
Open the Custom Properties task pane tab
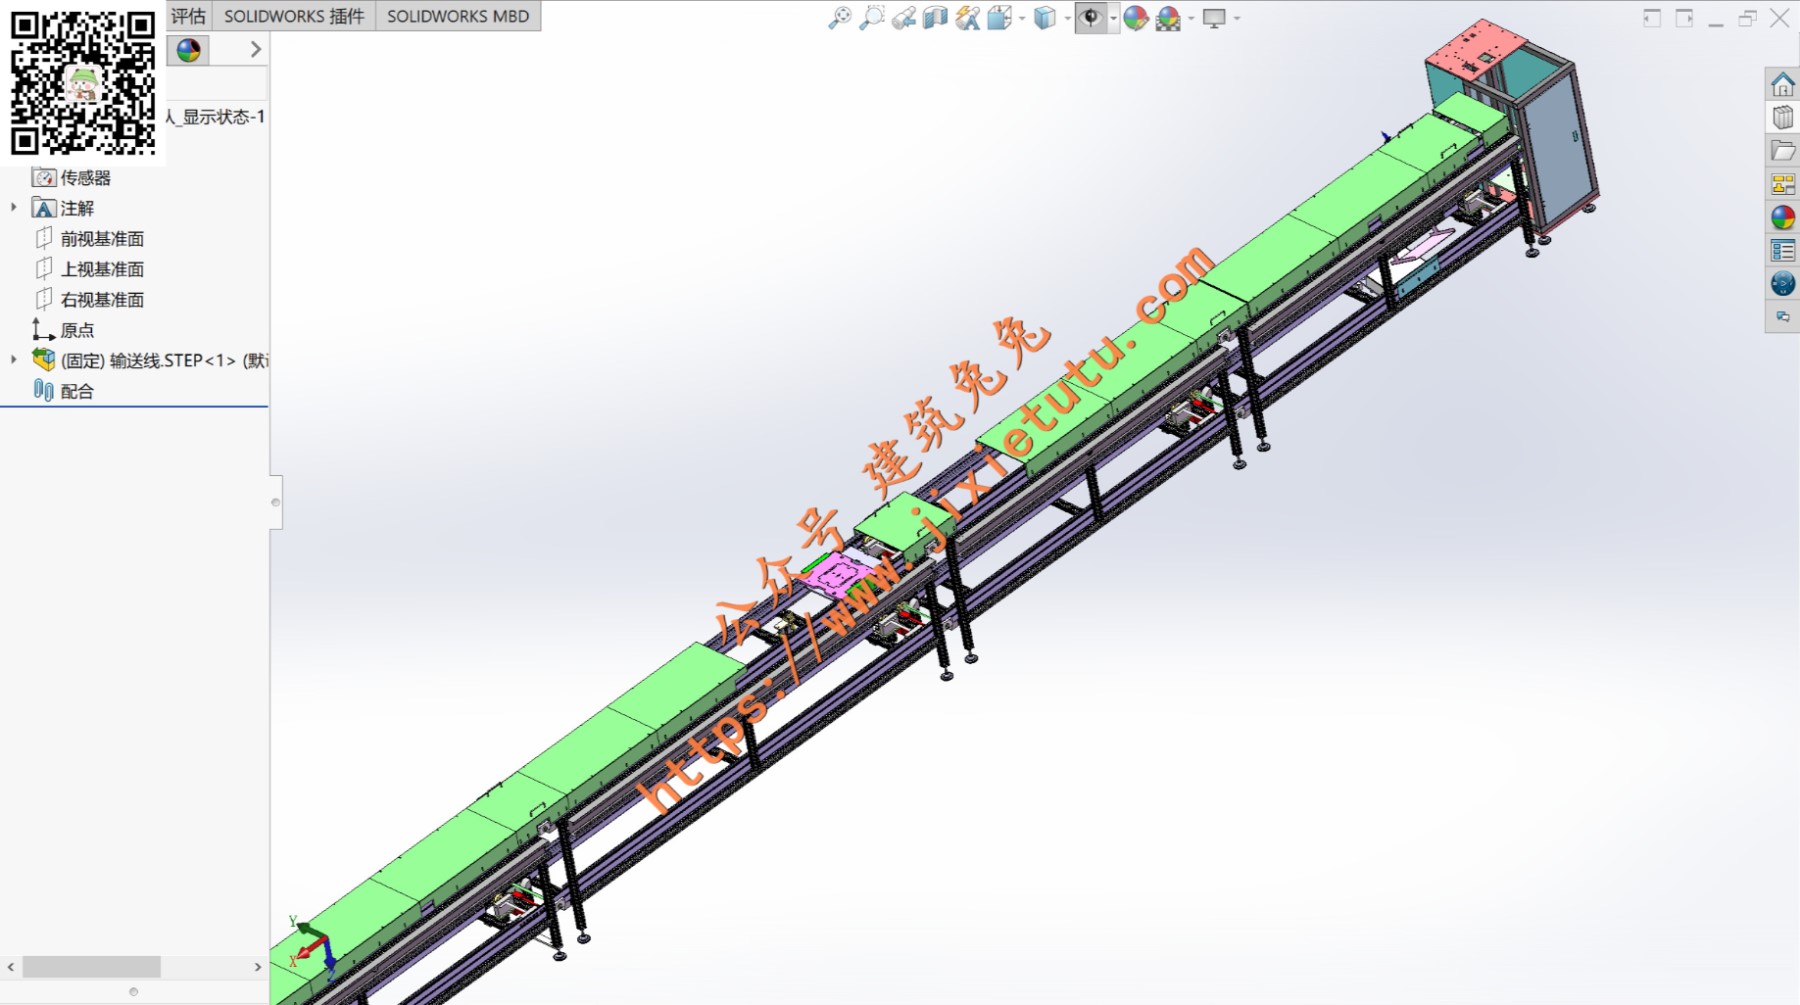1782,250
